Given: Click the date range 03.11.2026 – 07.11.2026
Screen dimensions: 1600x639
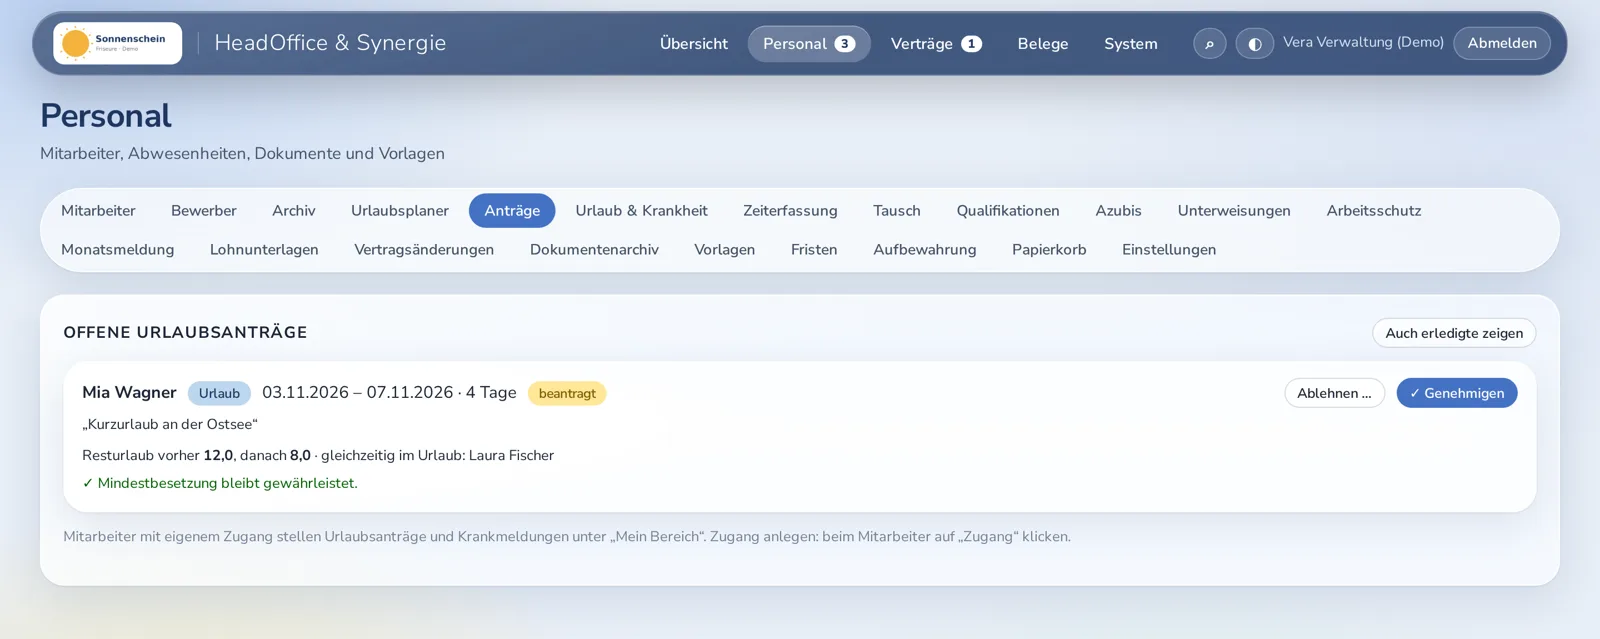Looking at the screenshot, I should [x=357, y=392].
